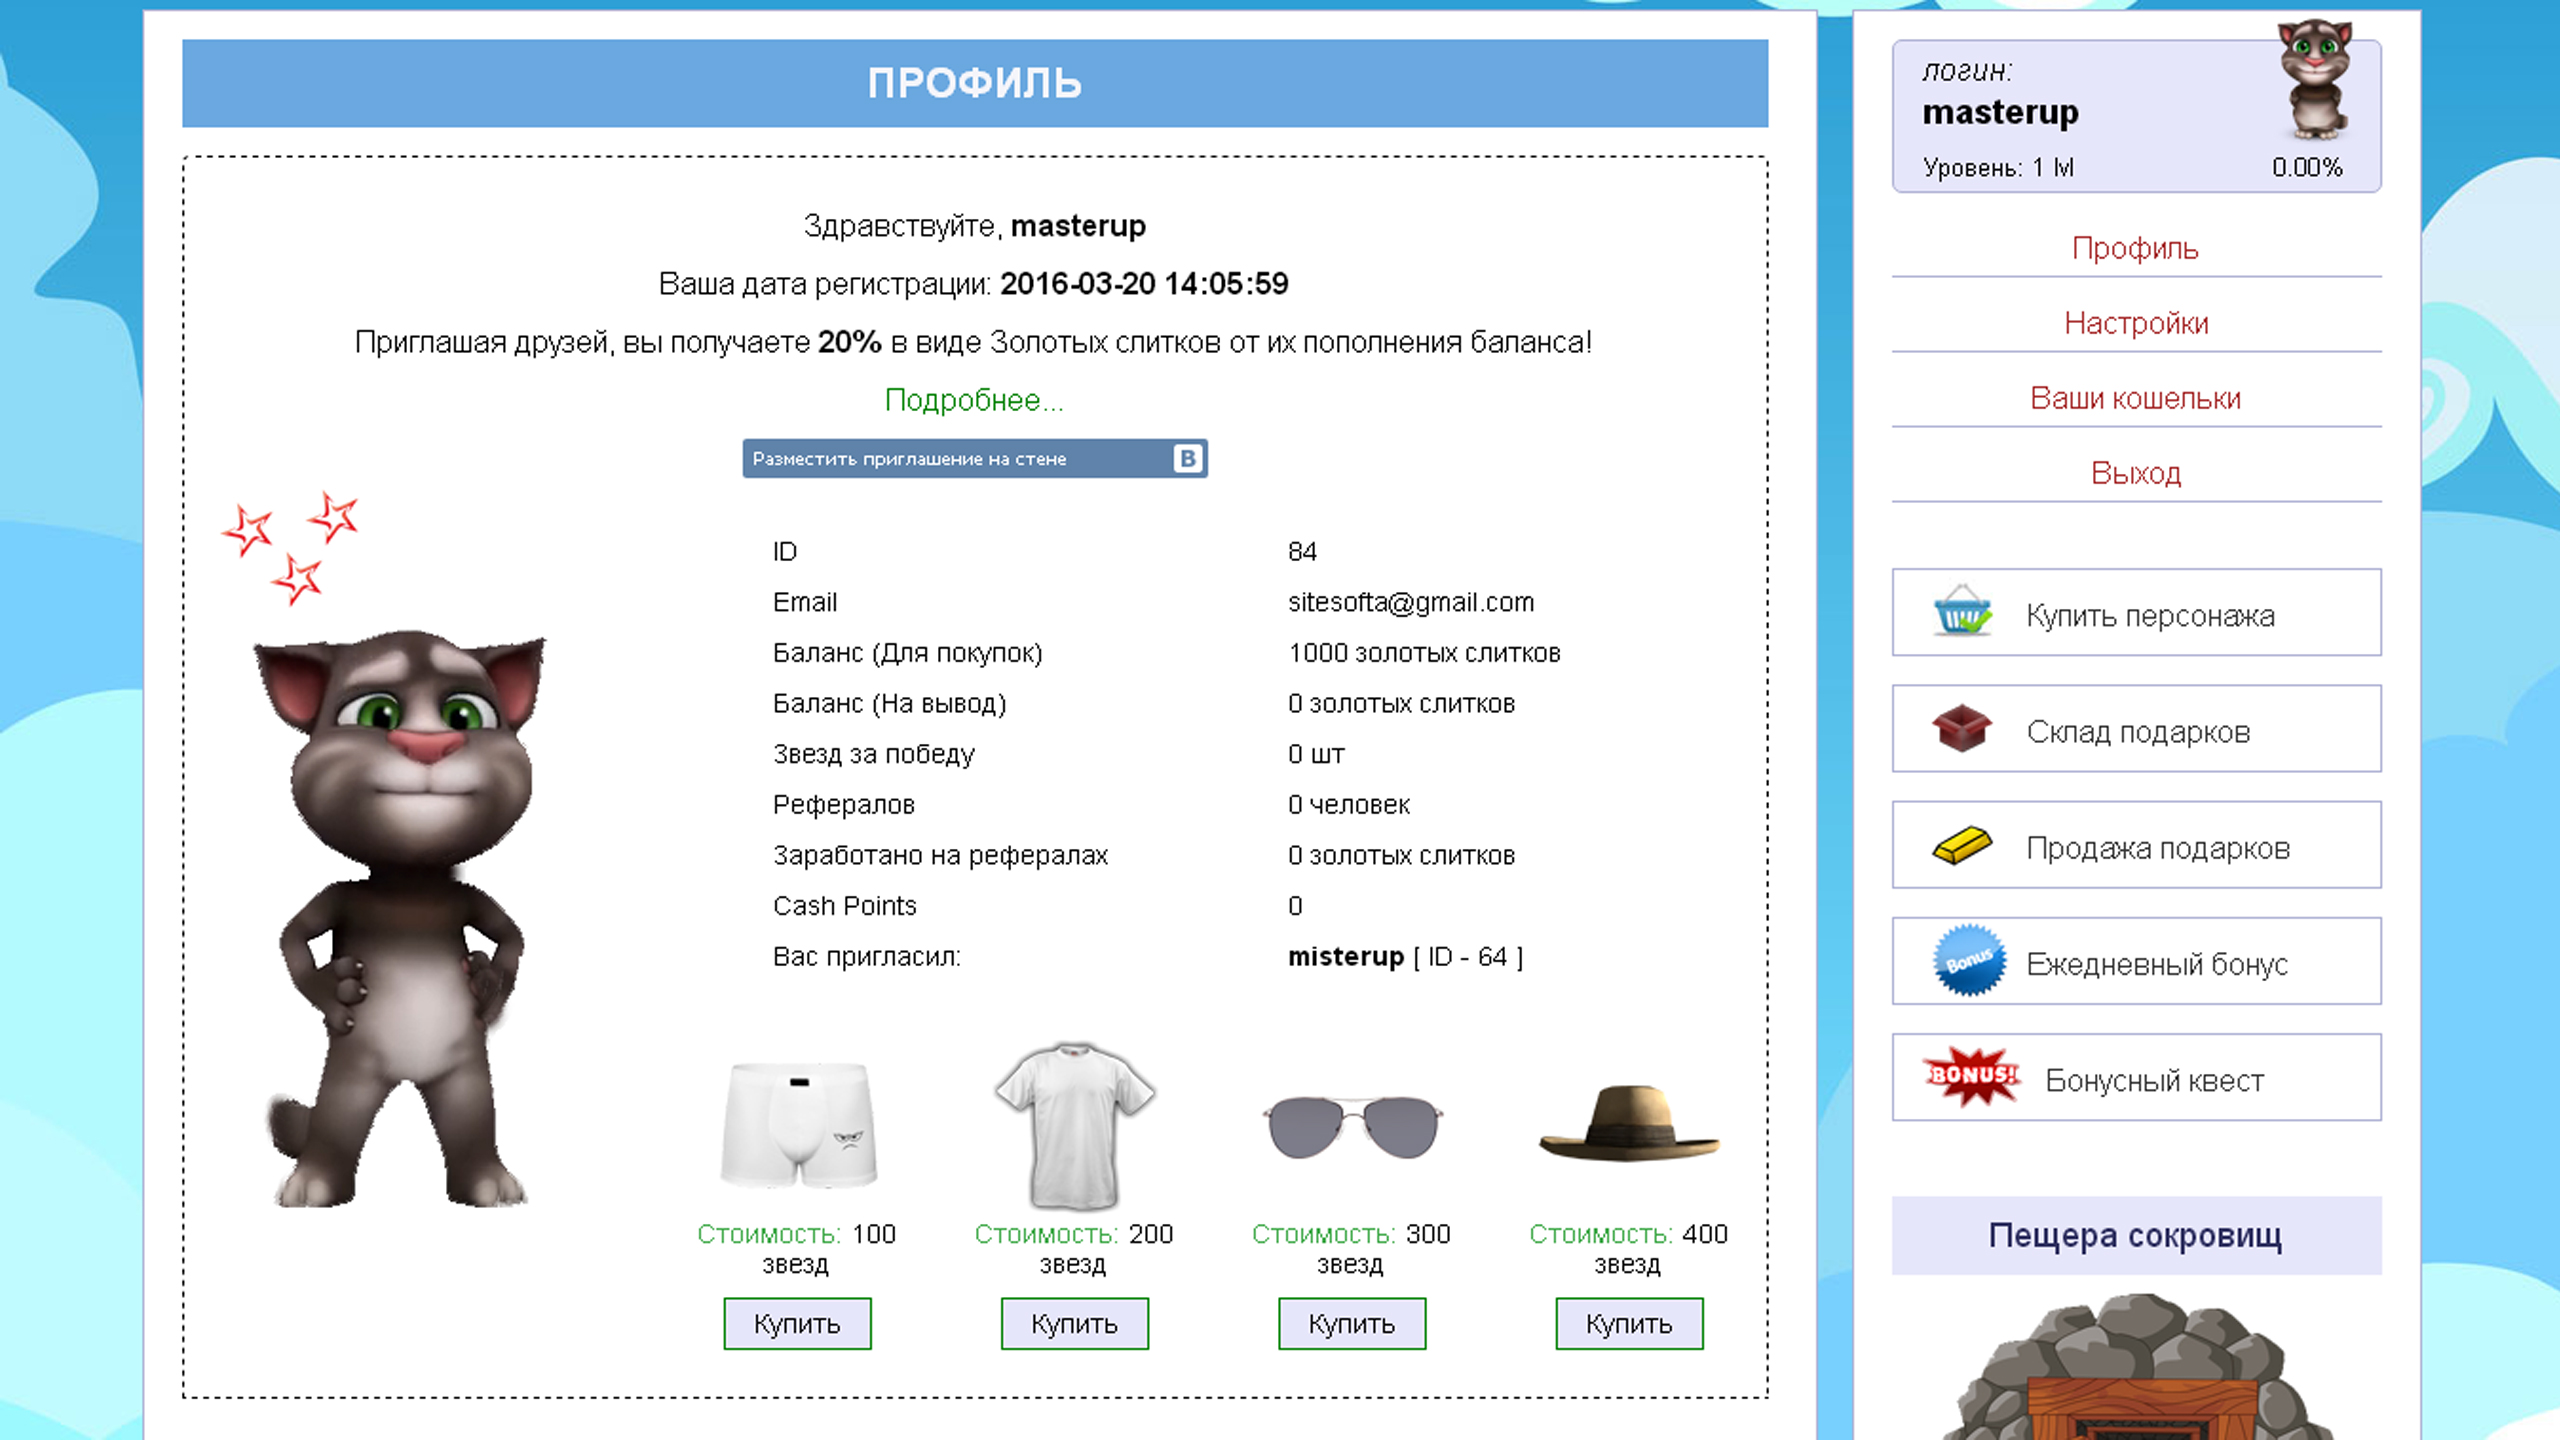Buy the 100-star boxer shorts
The image size is (2560, 1440).
tap(797, 1324)
